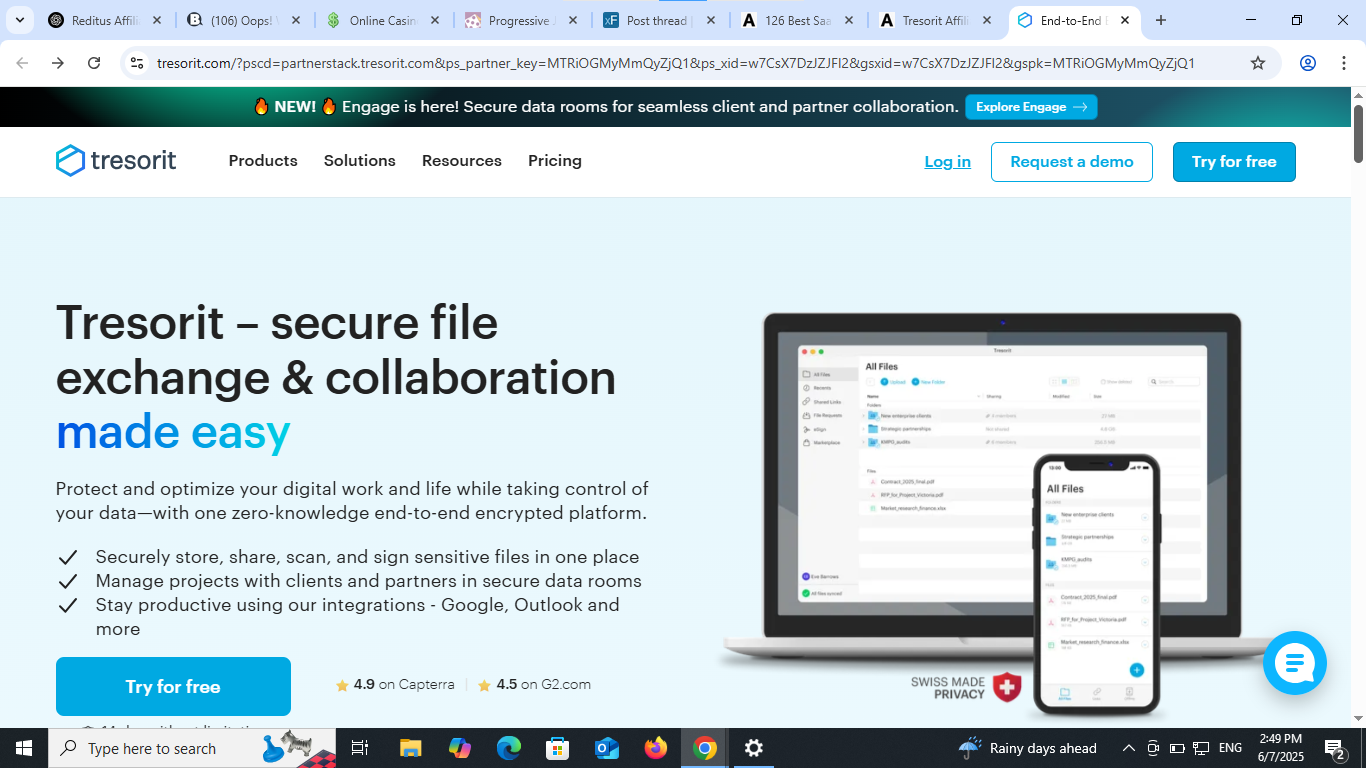Open Firefox from the taskbar
Viewport: 1366px width, 768px height.
pos(656,748)
